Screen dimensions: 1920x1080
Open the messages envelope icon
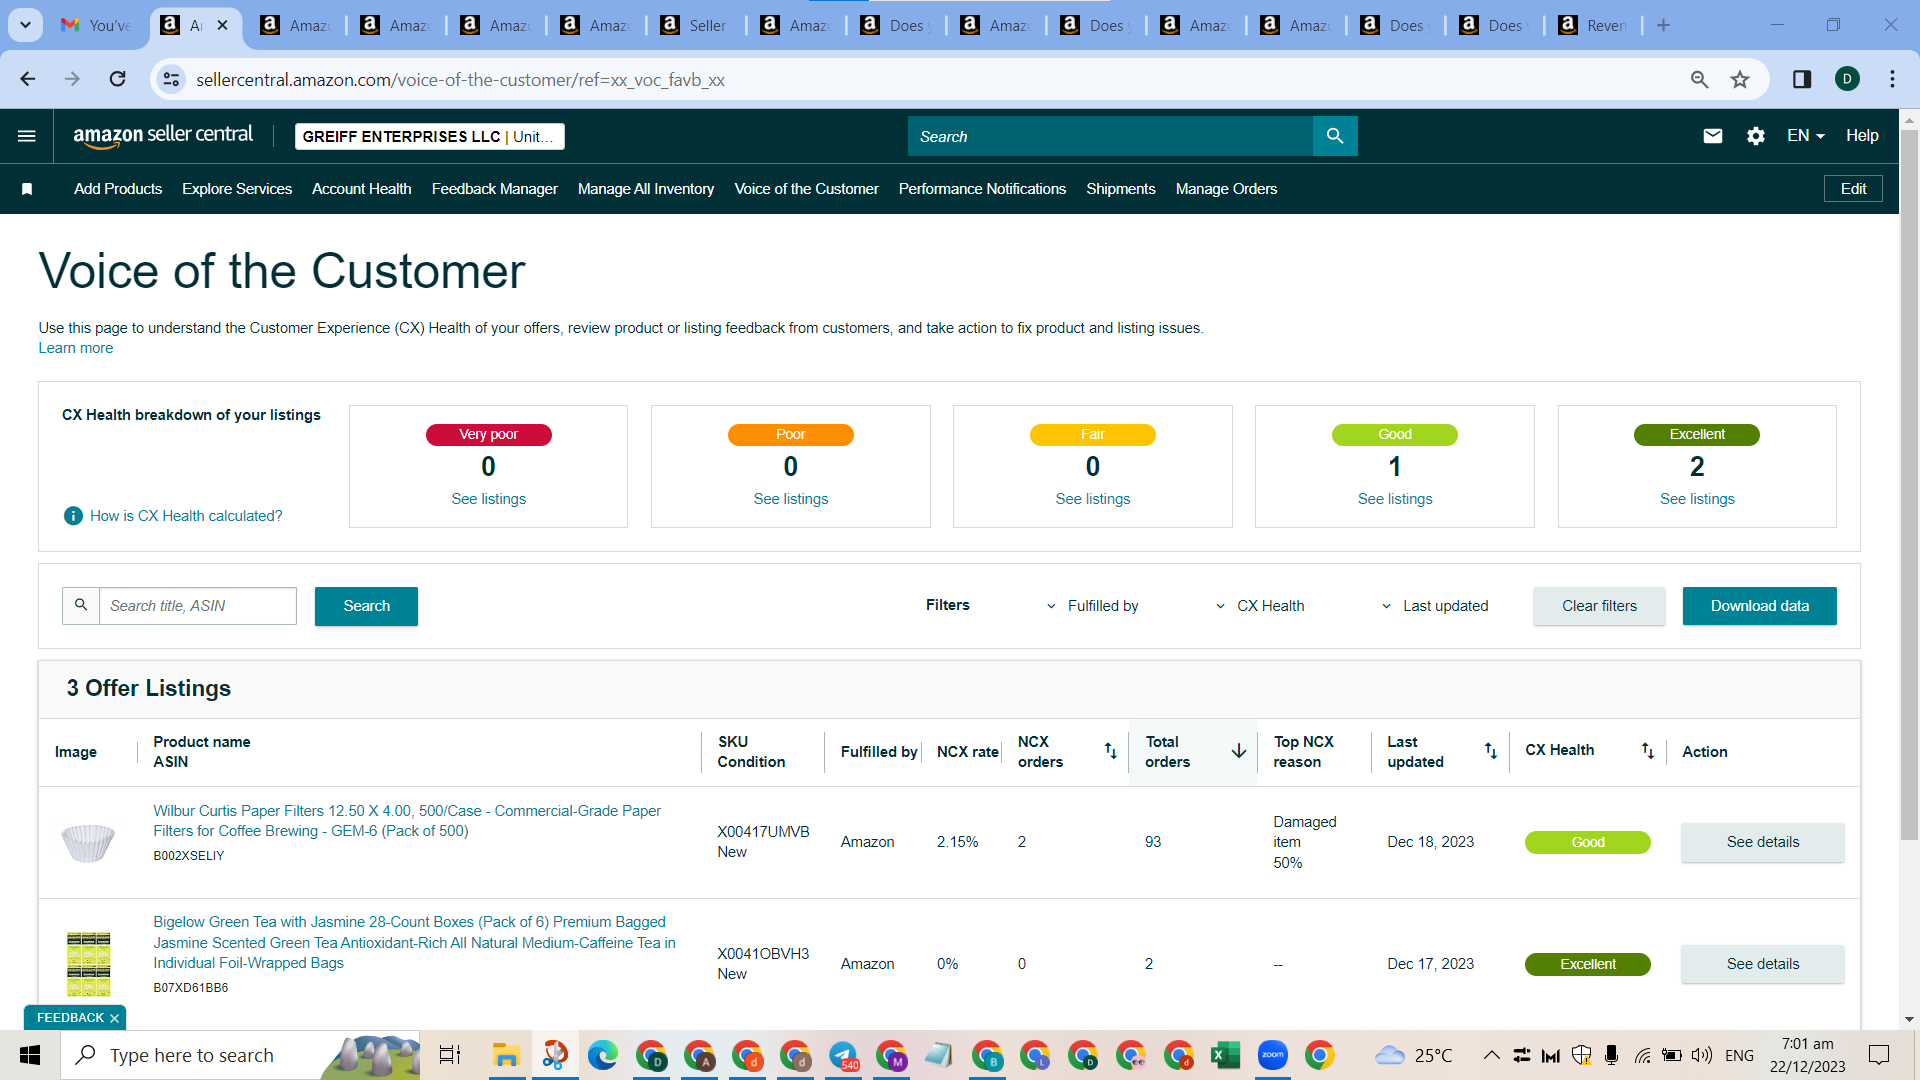(x=1713, y=136)
